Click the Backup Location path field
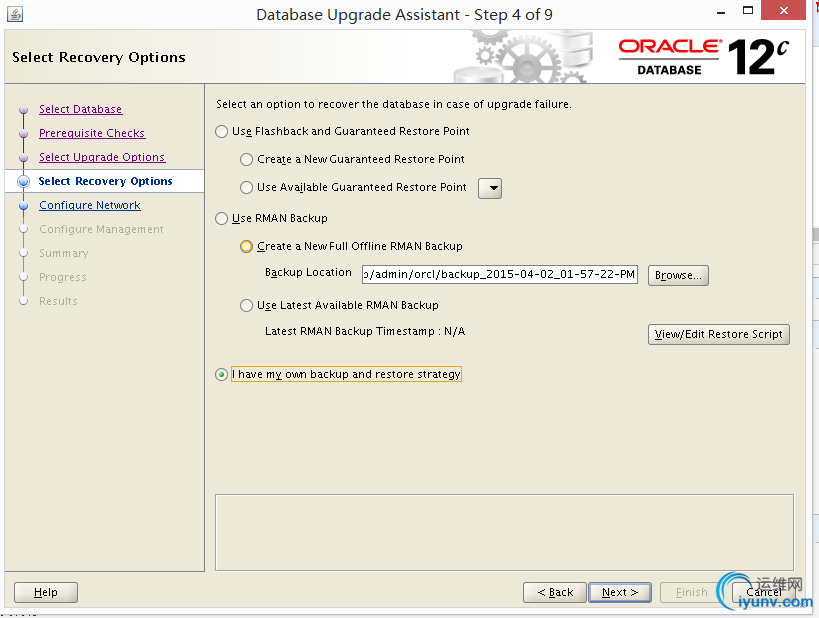 point(500,274)
